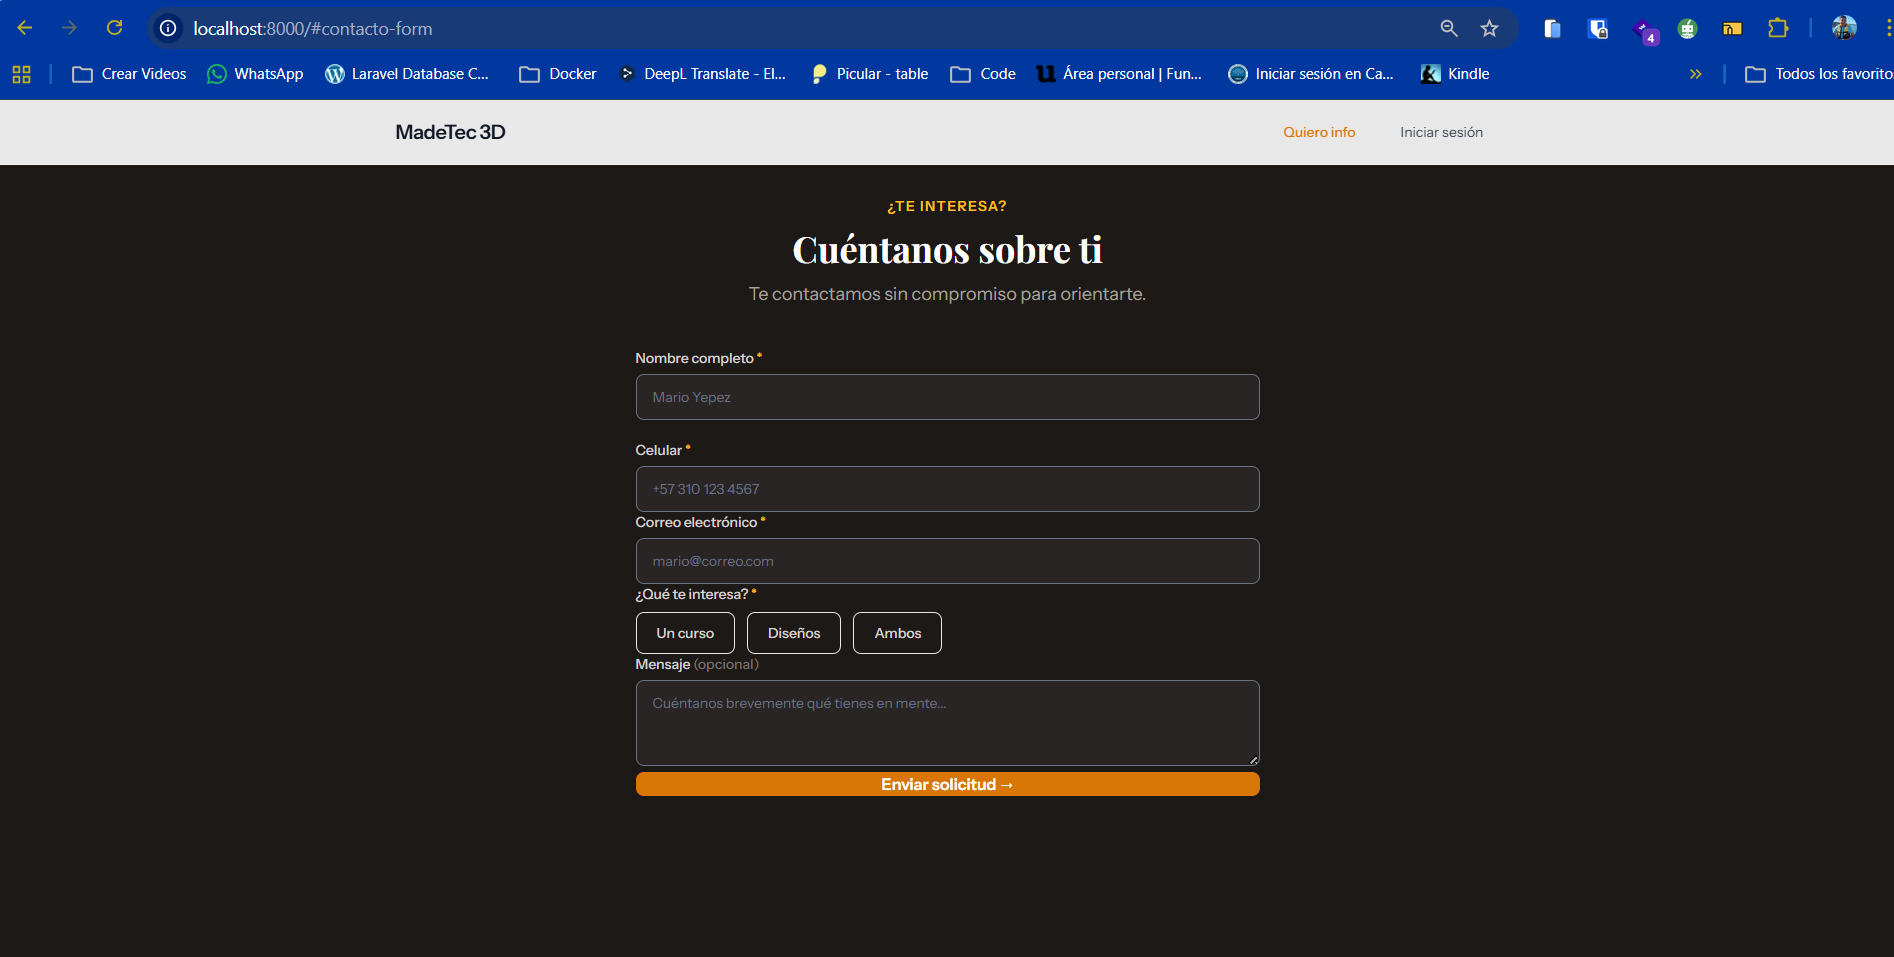Submit with Enviar solicitud button
The width and height of the screenshot is (1894, 957).
click(947, 784)
